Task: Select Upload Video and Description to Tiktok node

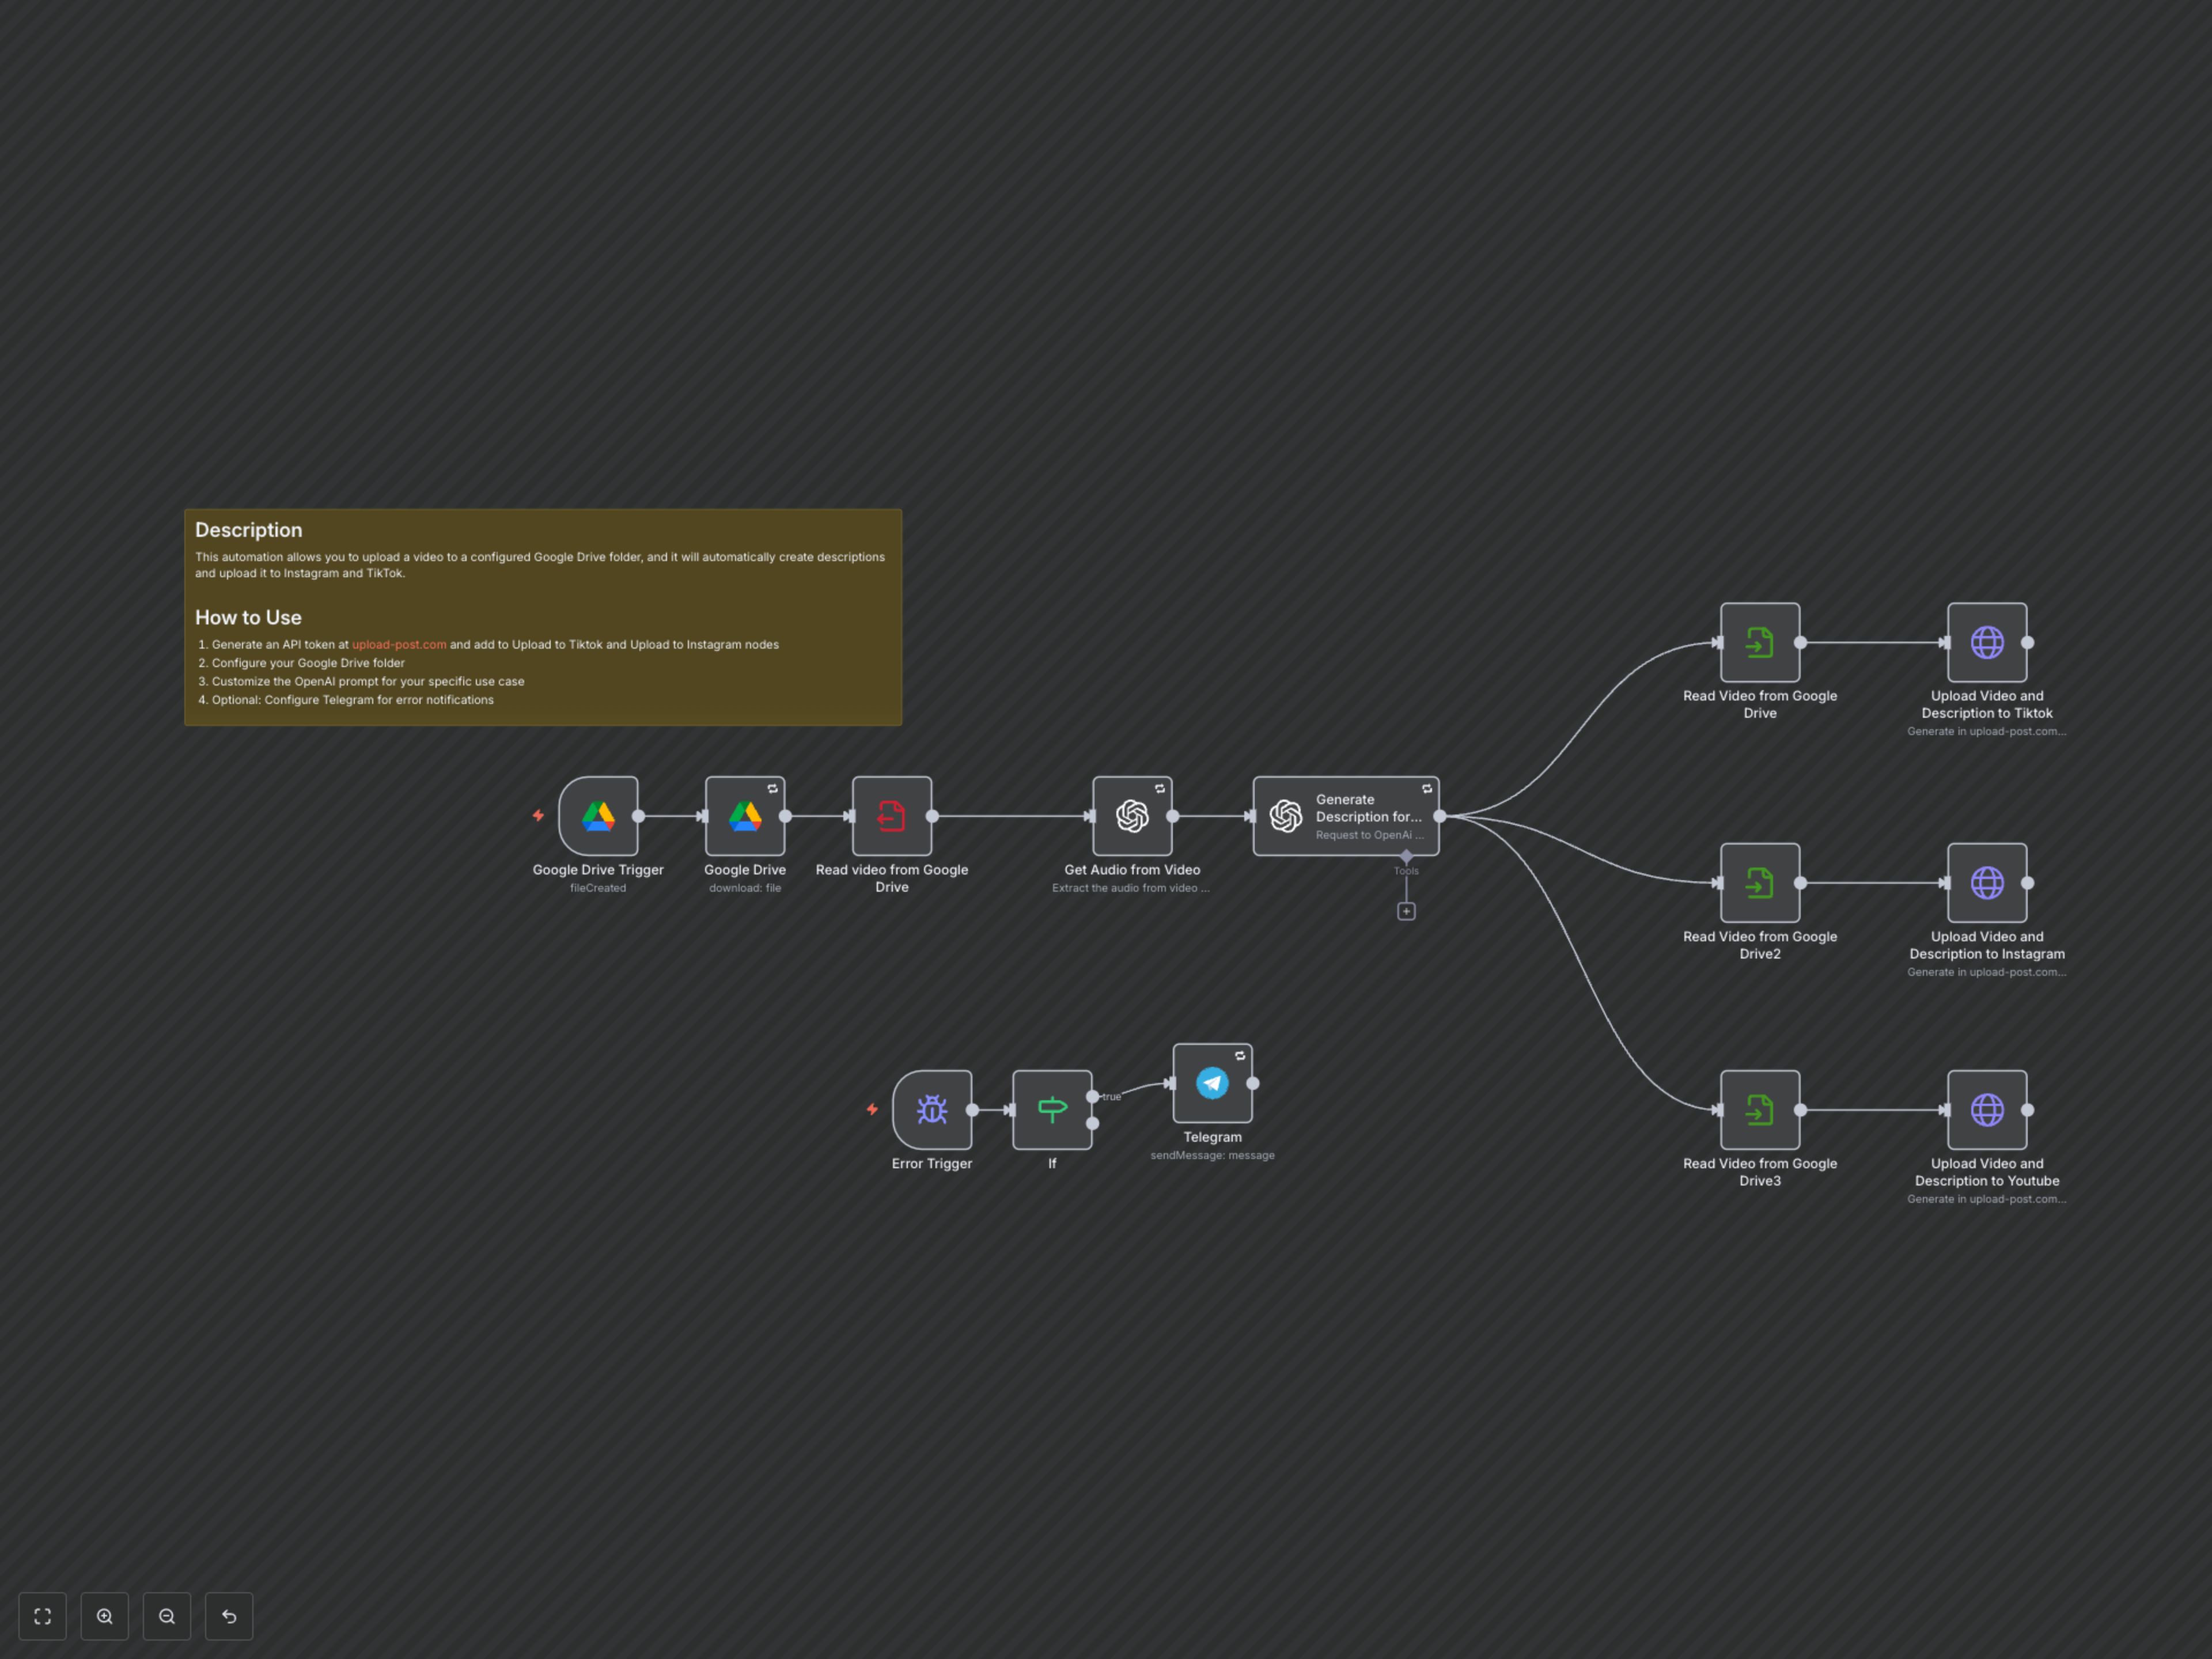Action: (1987, 642)
